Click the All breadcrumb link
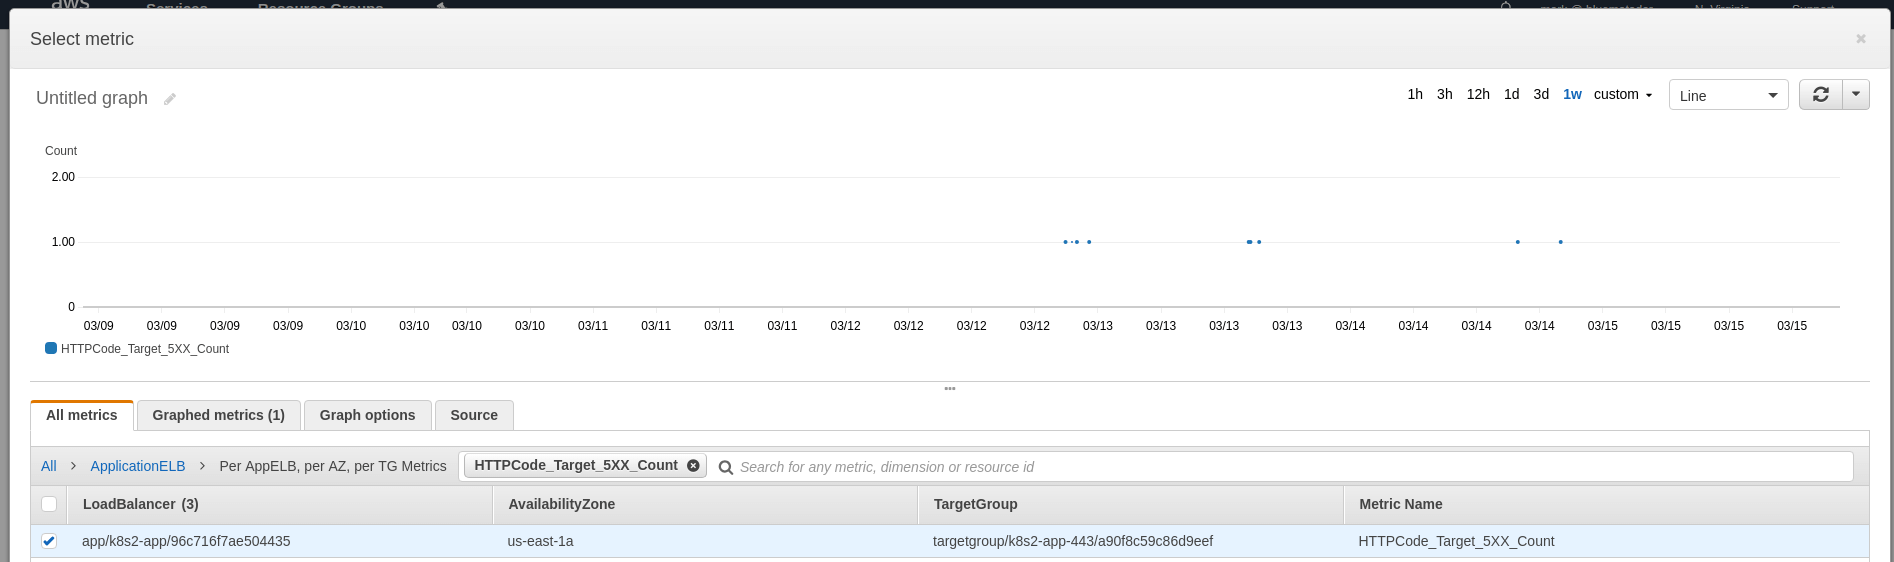1894x562 pixels. (x=48, y=466)
